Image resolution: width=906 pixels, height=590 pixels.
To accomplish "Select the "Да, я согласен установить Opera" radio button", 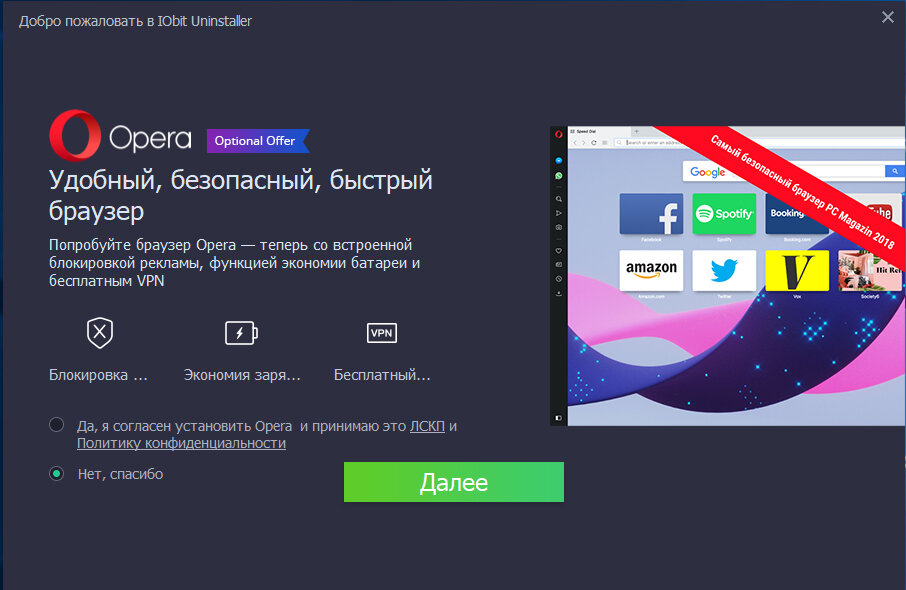I will click(57, 425).
